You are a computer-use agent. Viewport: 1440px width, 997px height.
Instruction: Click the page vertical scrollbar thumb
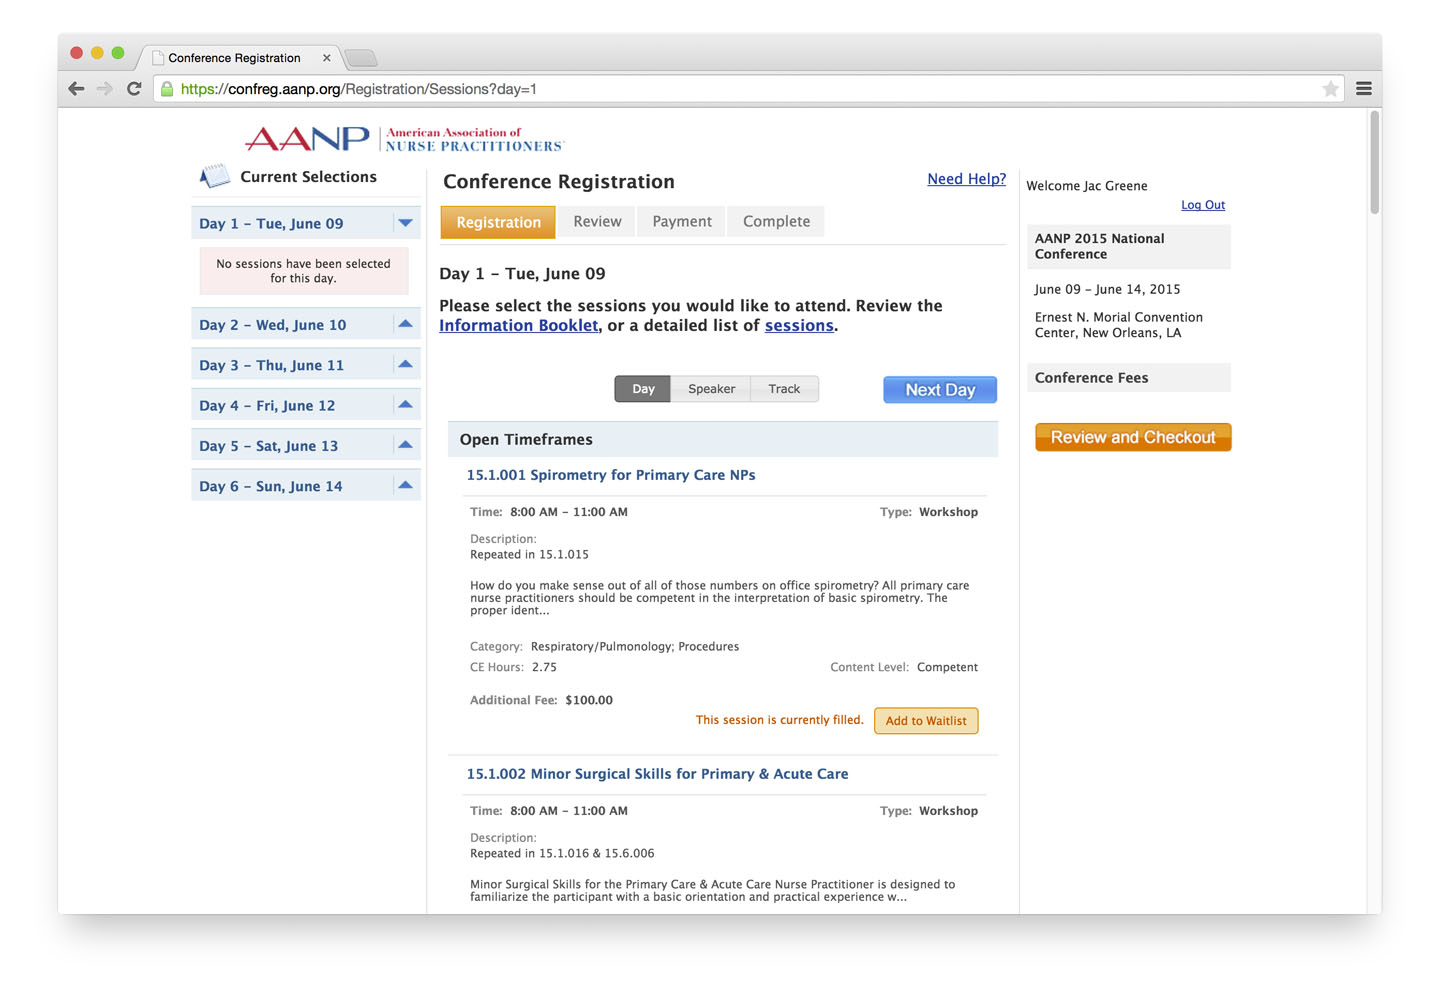click(x=1375, y=162)
